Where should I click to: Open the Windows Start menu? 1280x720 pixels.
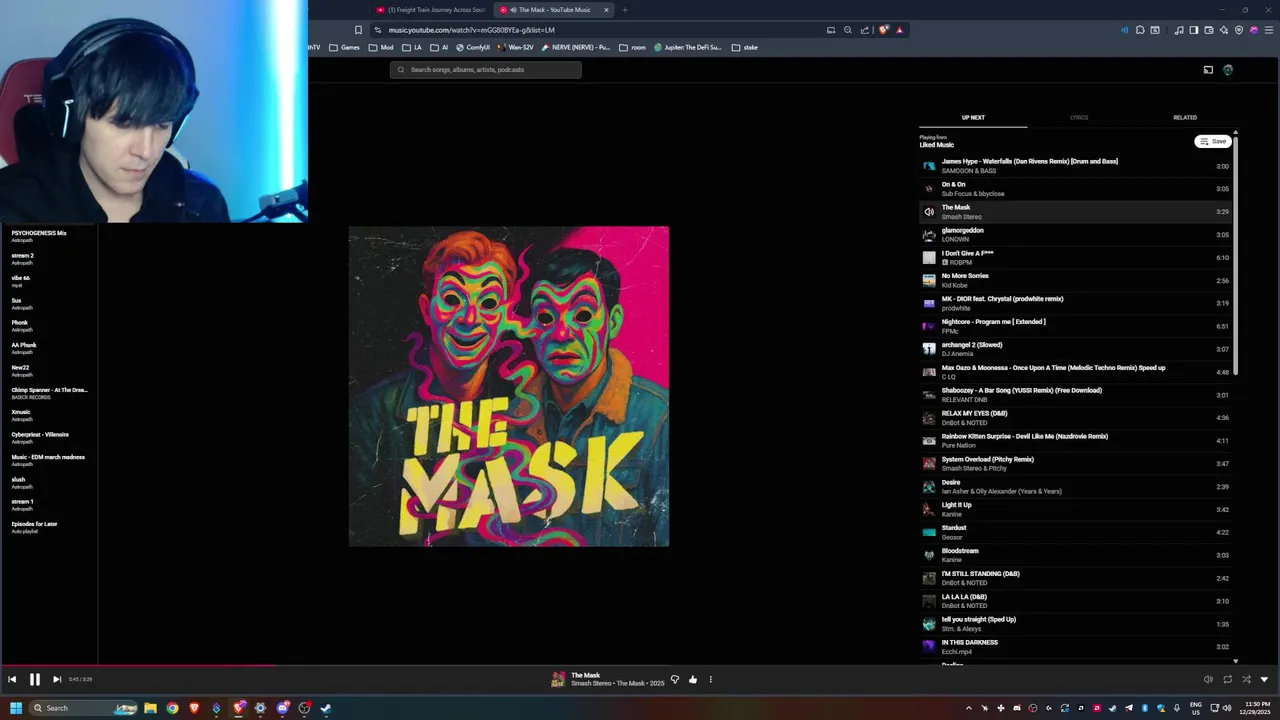pos(15,708)
